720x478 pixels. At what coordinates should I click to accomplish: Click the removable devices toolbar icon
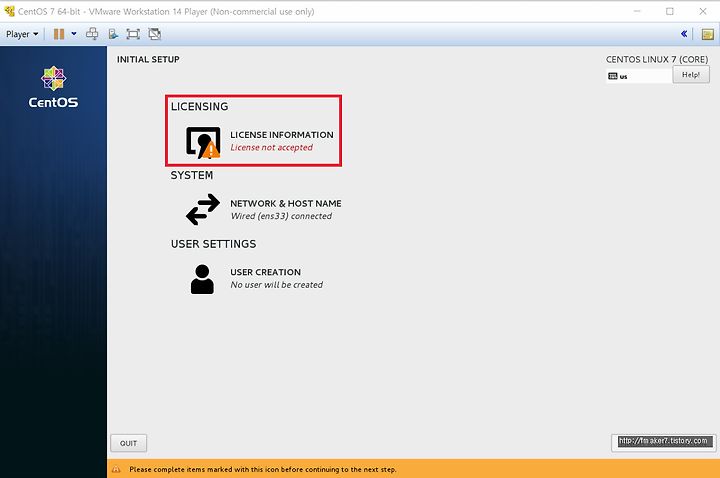tap(113, 34)
